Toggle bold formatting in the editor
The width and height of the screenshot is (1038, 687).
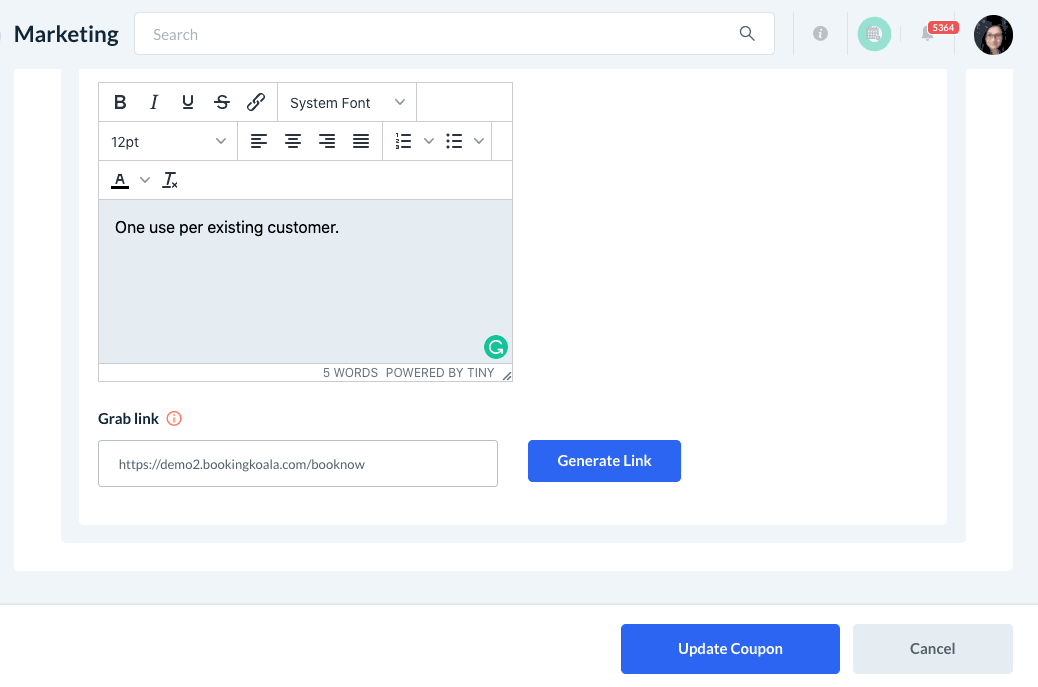pos(120,102)
